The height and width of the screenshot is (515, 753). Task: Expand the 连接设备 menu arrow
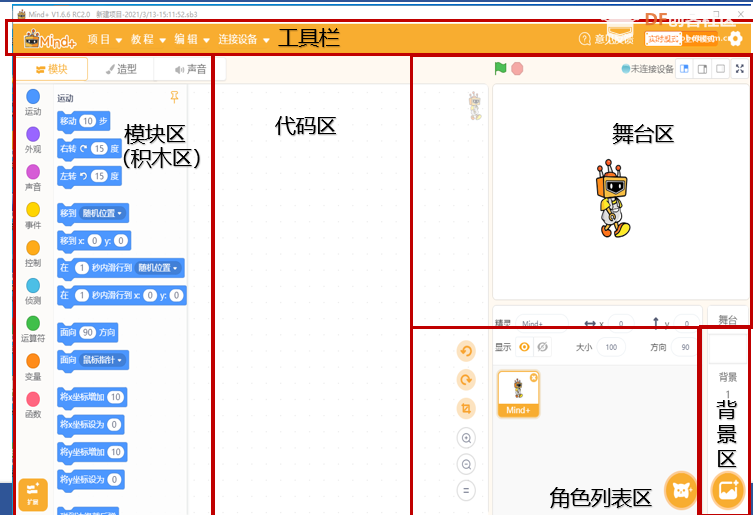(x=266, y=40)
